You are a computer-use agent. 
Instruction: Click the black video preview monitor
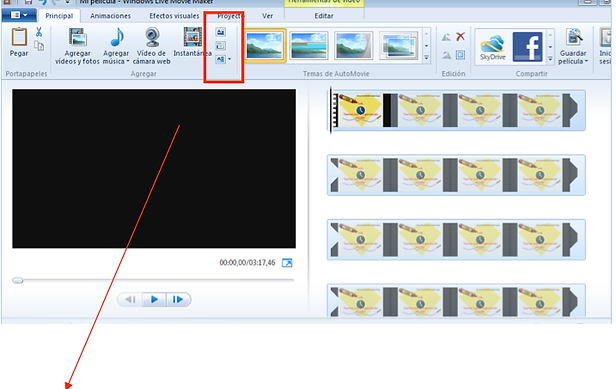click(x=154, y=169)
